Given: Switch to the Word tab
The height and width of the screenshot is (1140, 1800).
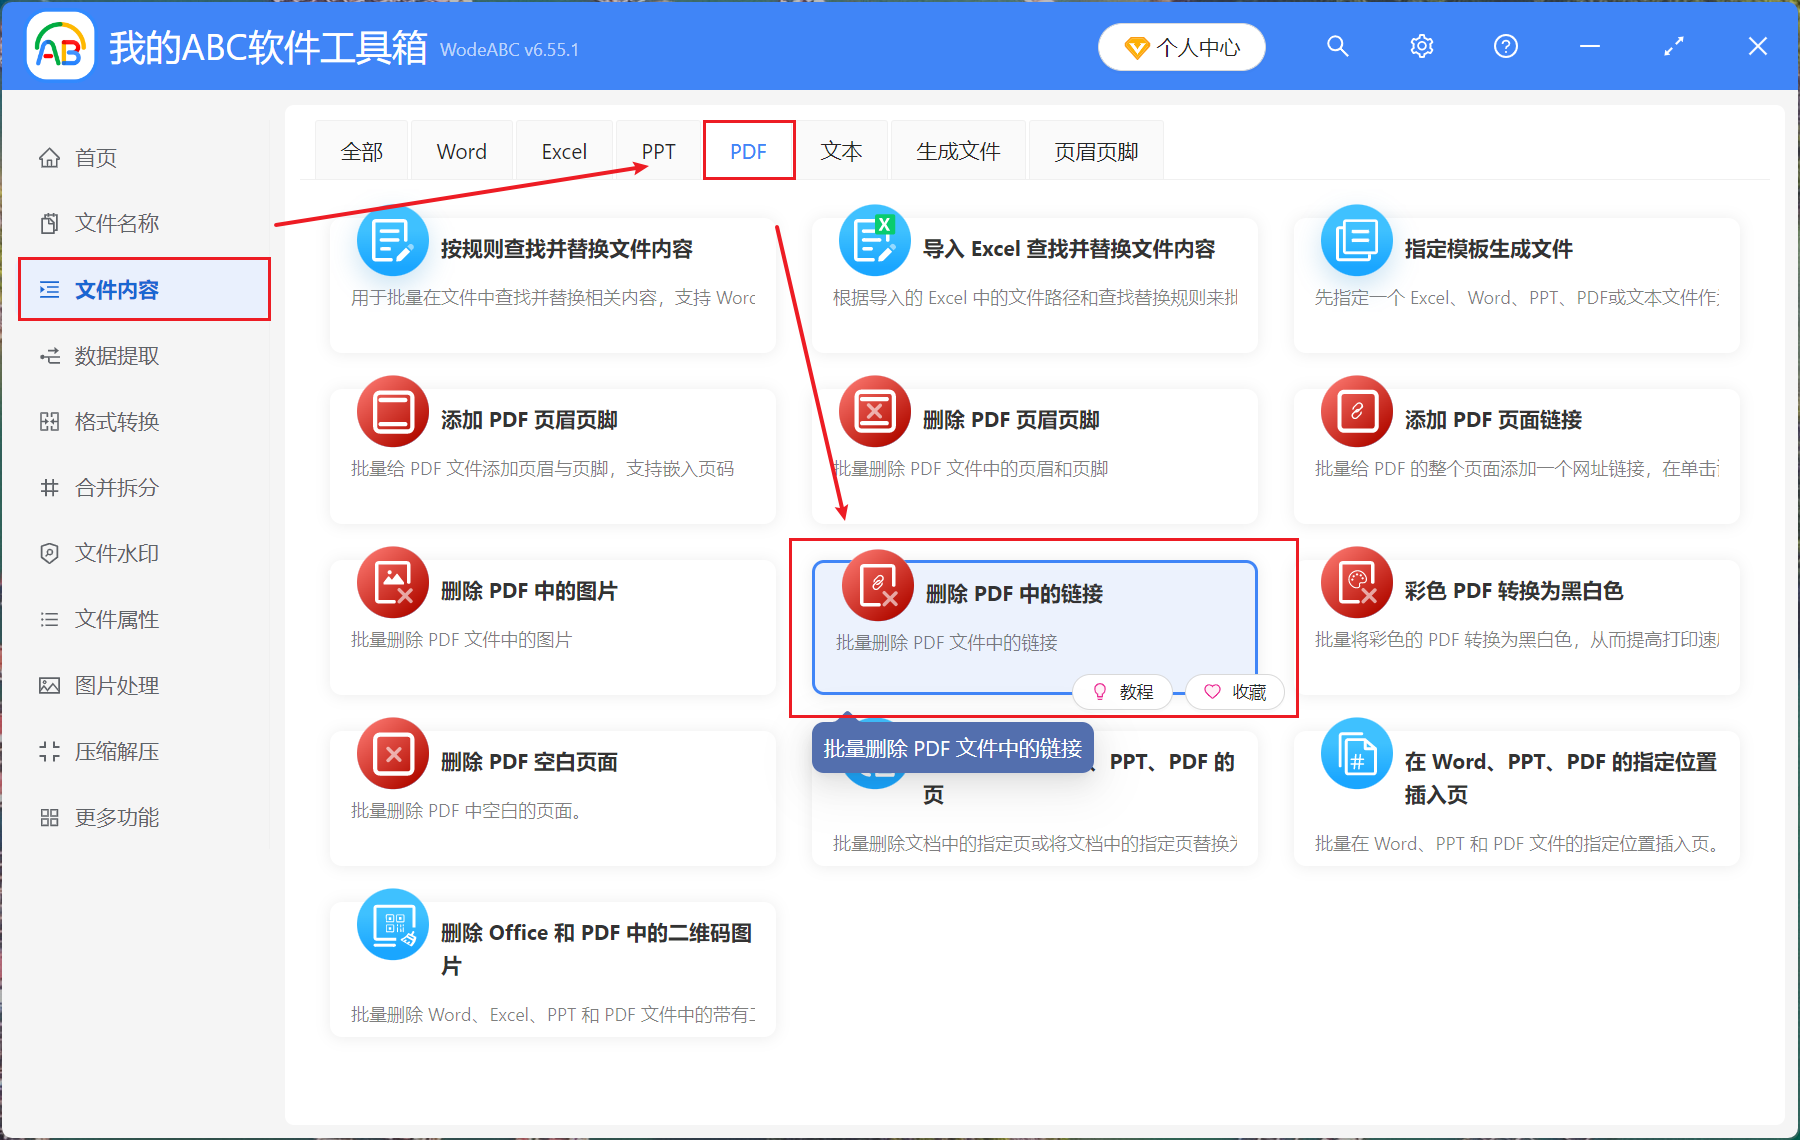Looking at the screenshot, I should click(x=461, y=150).
